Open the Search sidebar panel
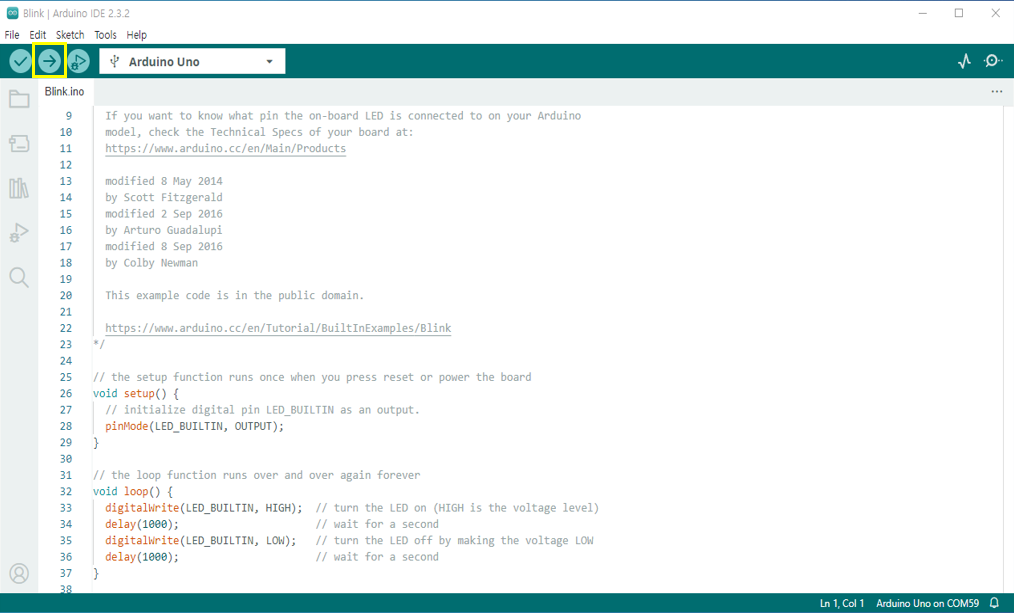This screenshot has height=613, width=1014. (x=19, y=277)
